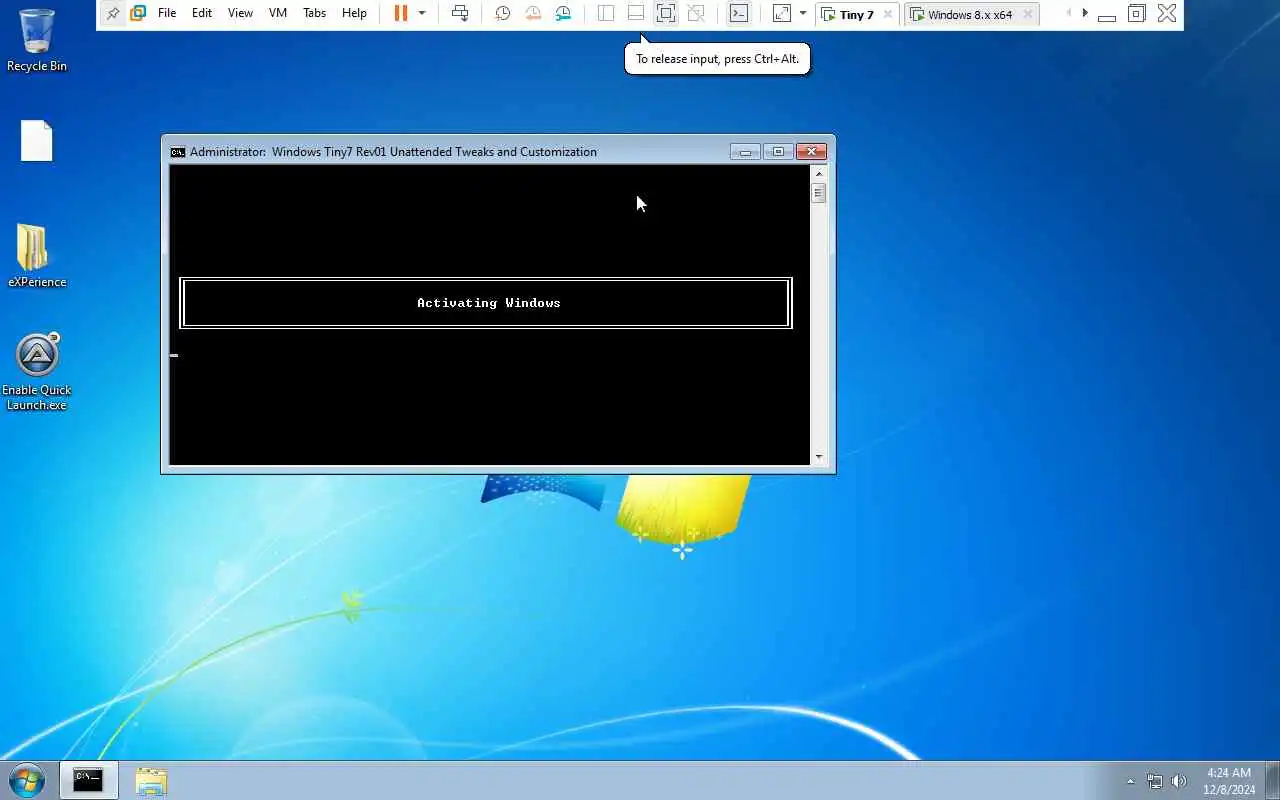This screenshot has height=800, width=1280.
Task: Click the full screen mode icon
Action: 666,13
